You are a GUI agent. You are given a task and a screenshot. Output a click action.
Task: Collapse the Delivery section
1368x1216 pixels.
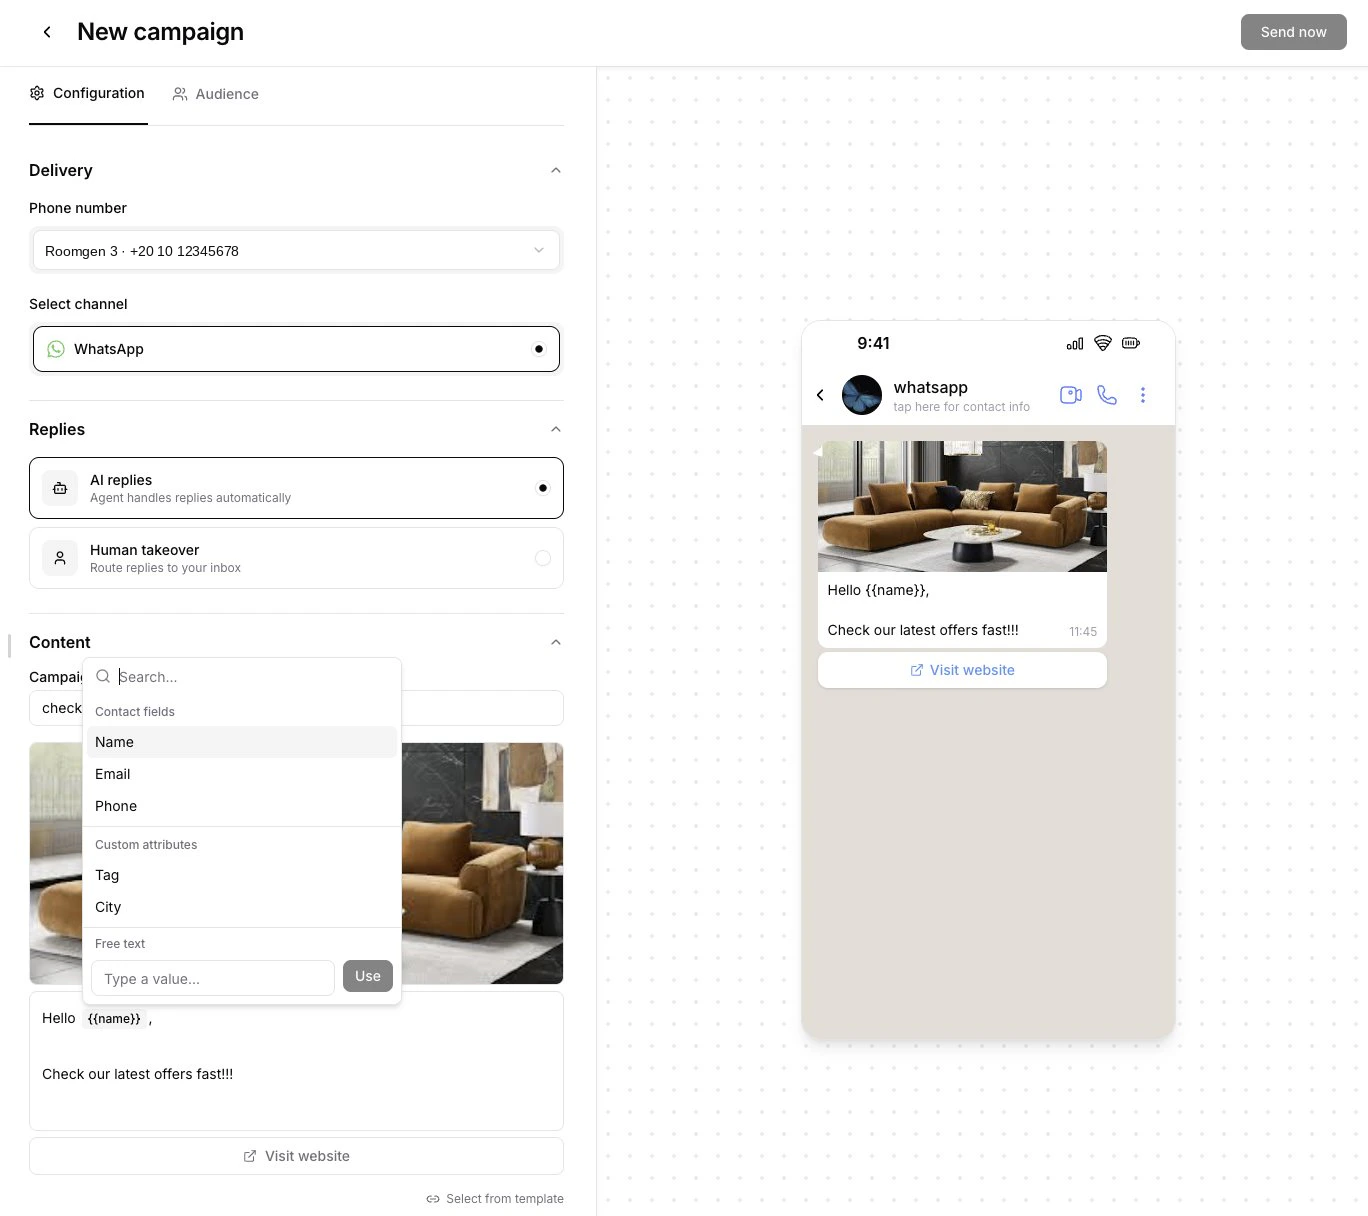point(556,170)
